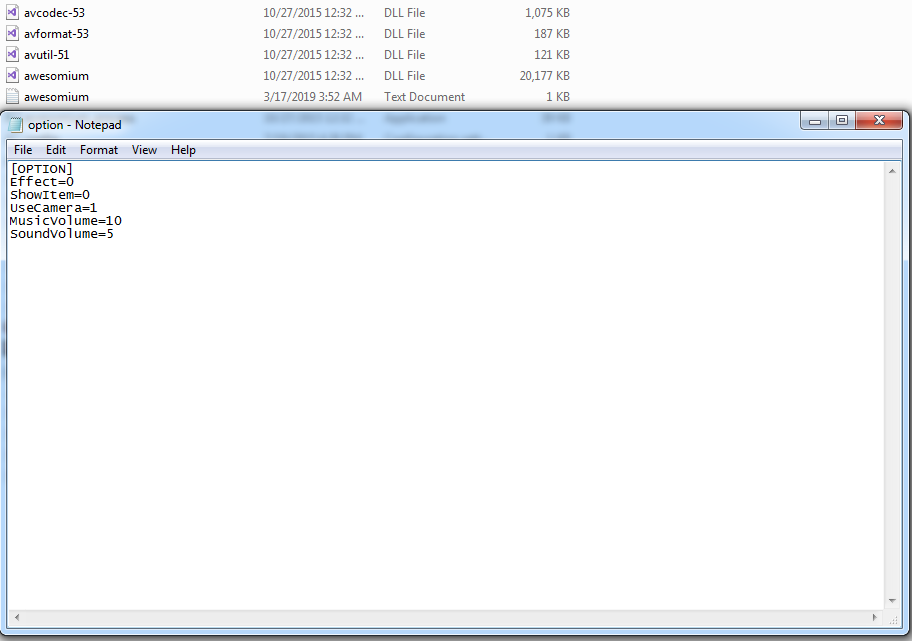Click the awesomium text document icon
This screenshot has height=641, width=912.
pos(12,96)
